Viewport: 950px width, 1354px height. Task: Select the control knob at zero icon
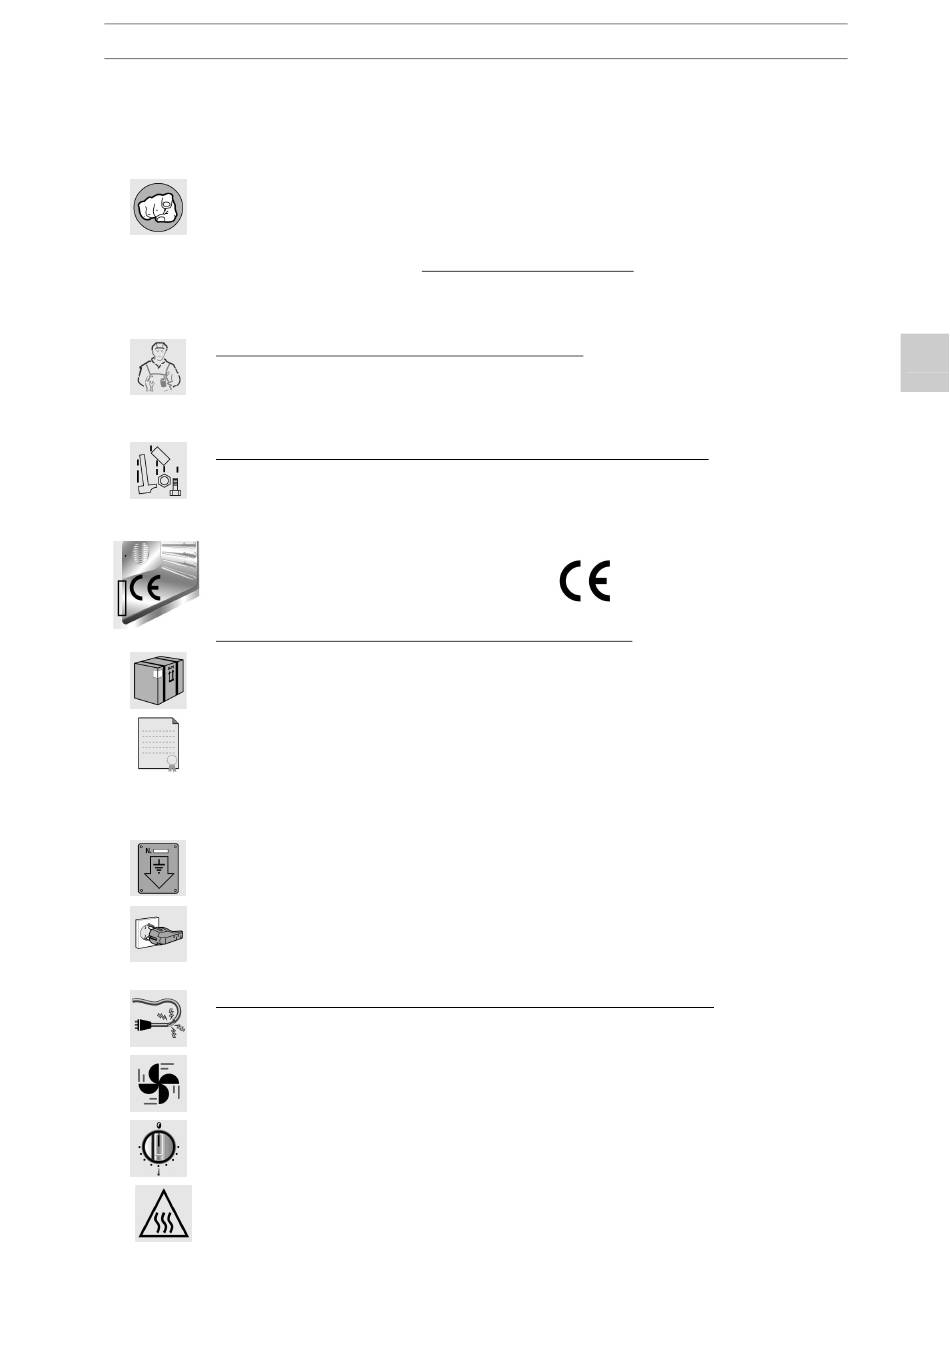[158, 1148]
